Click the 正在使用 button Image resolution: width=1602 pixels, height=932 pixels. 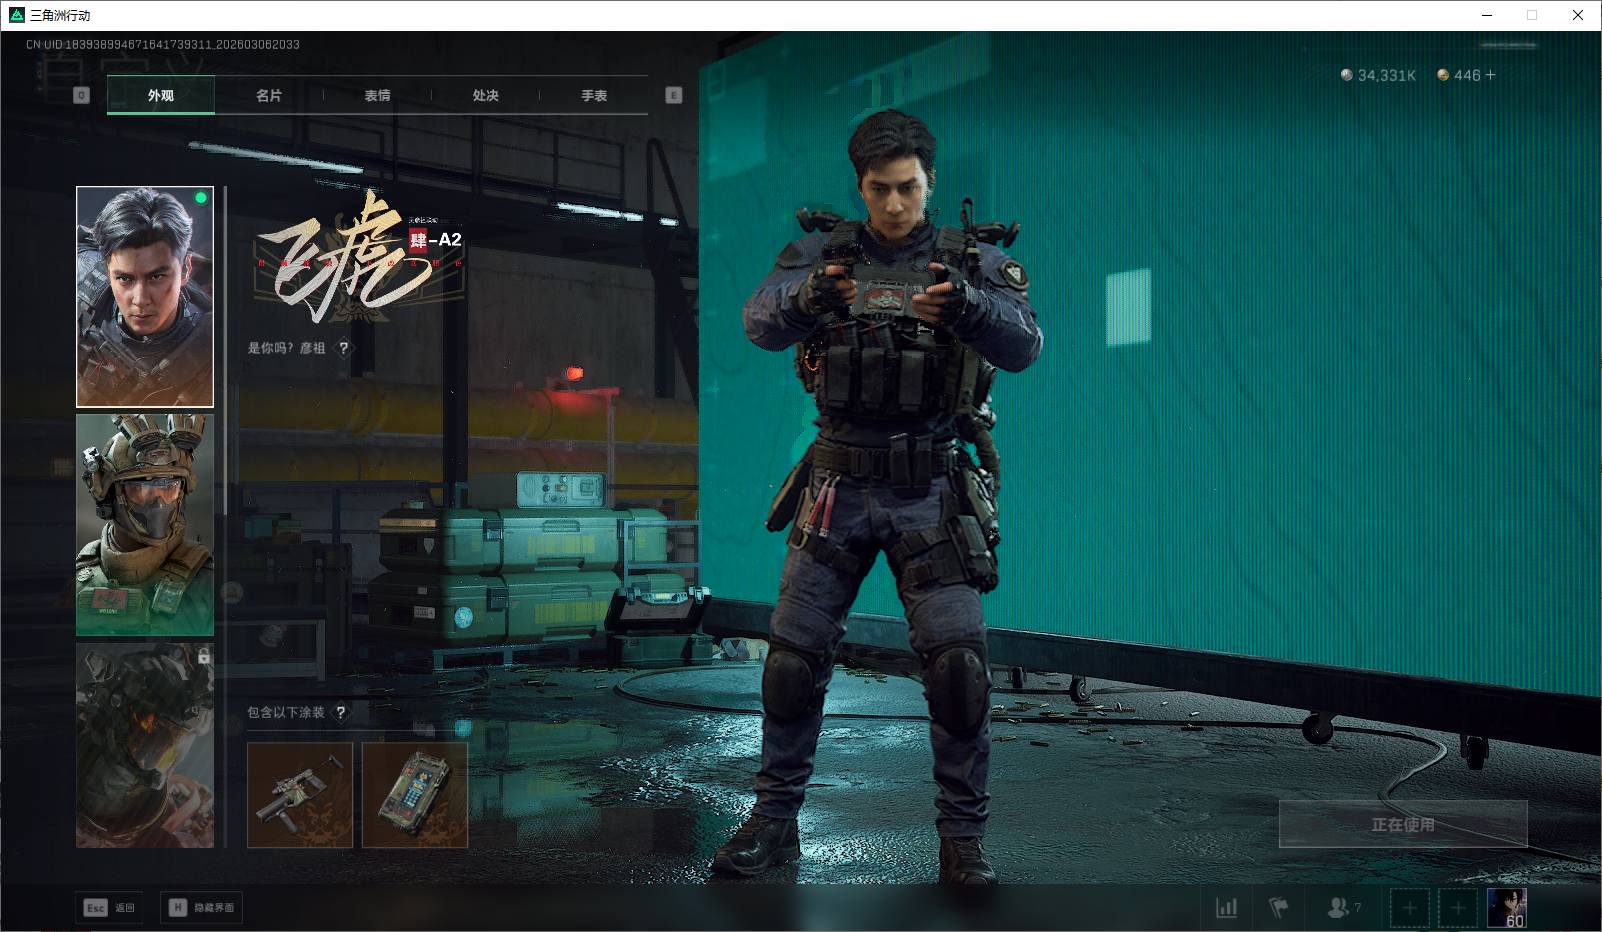(x=1403, y=824)
